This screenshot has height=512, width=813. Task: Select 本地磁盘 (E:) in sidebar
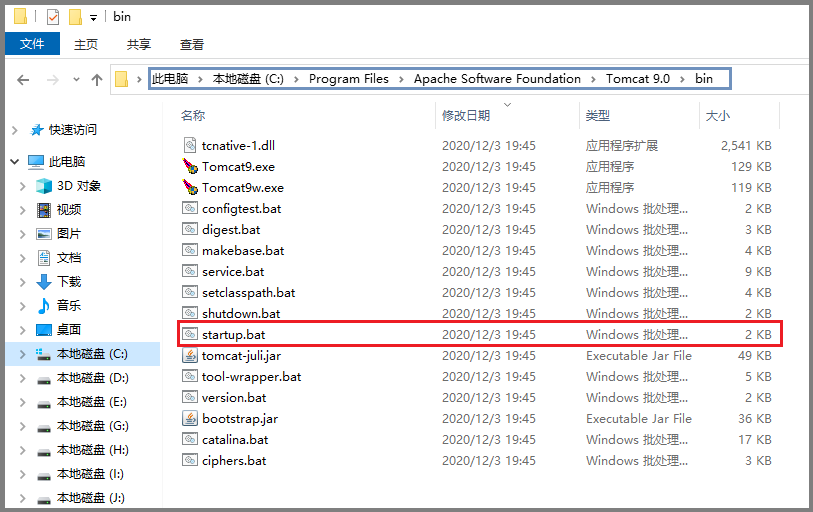pos(92,402)
